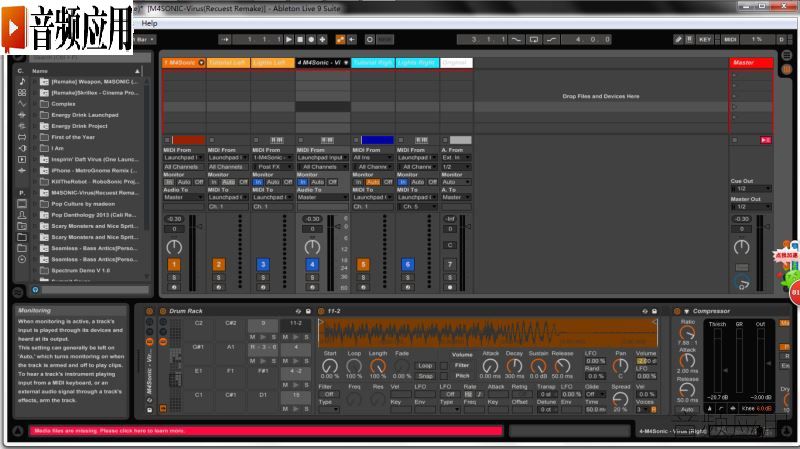Open quantization 1 Bar dropdown
800x449 pixels.
tap(144, 39)
